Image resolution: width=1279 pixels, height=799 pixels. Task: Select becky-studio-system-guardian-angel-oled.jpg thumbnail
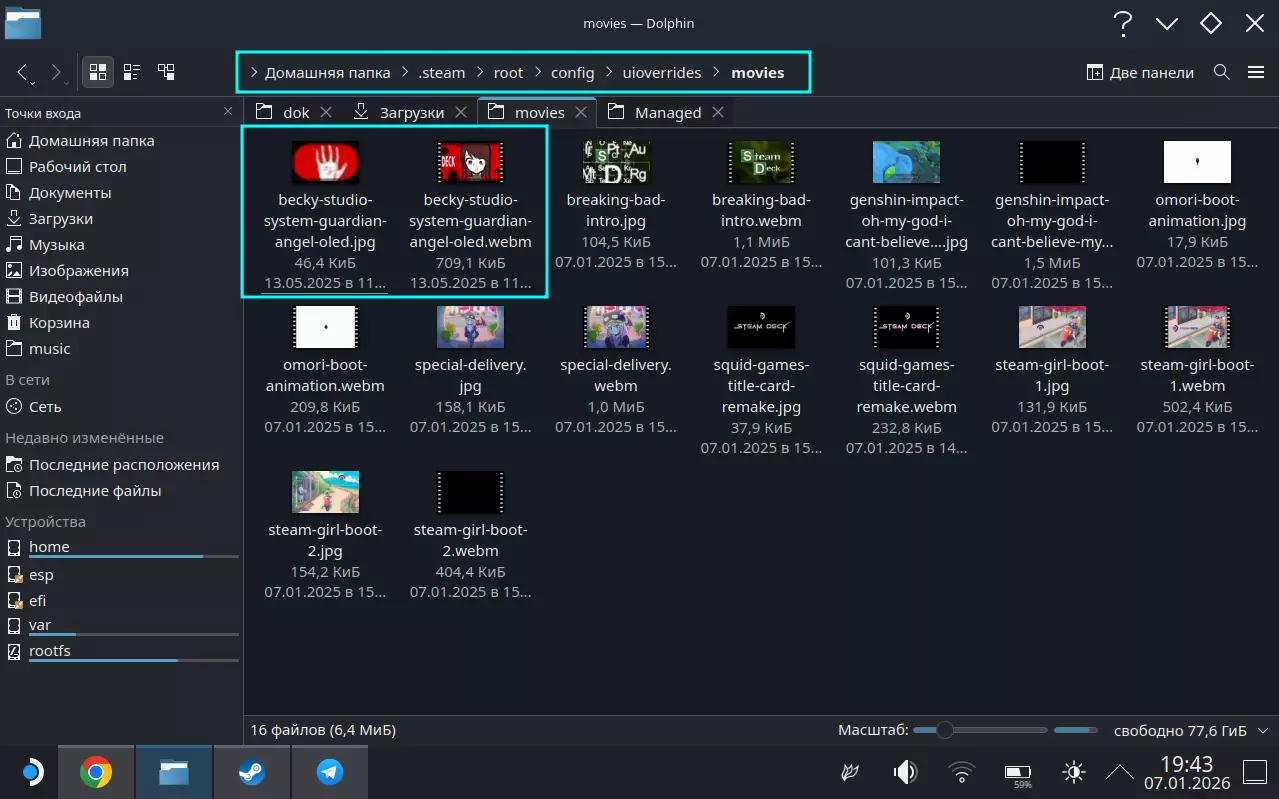tap(325, 162)
